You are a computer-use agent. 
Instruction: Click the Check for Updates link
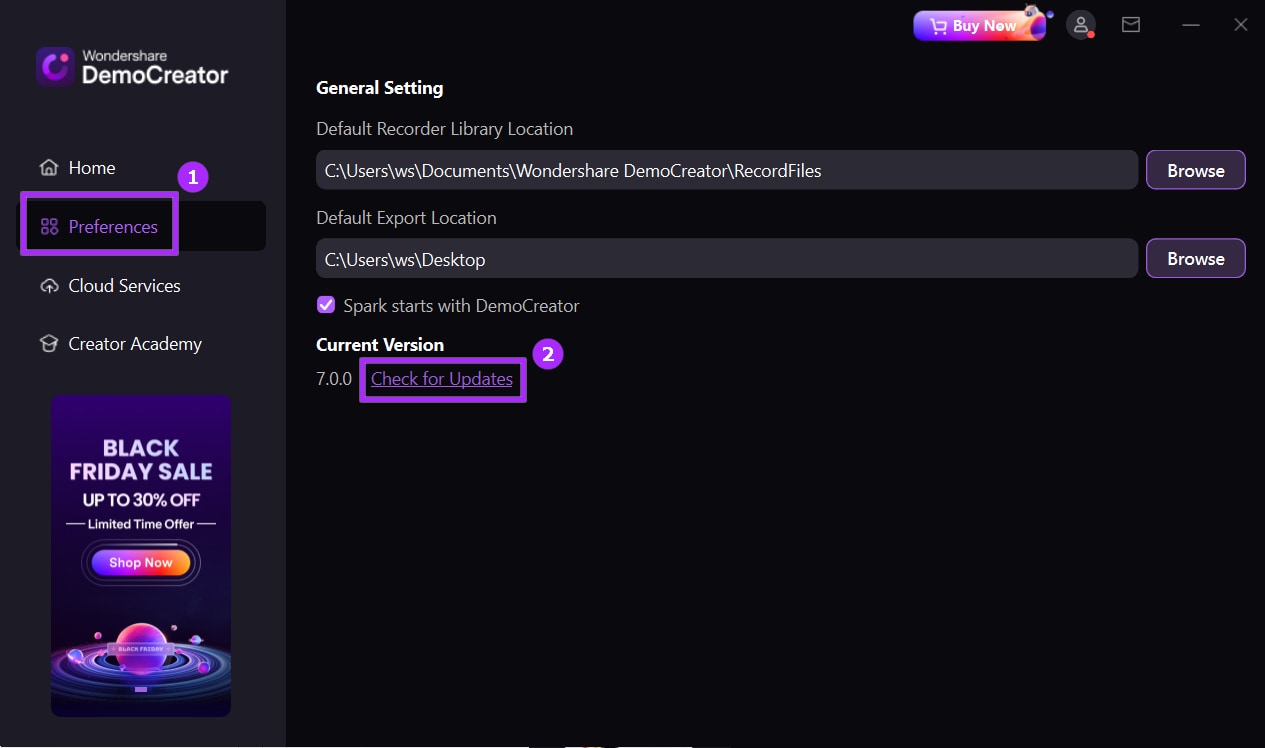(441, 379)
